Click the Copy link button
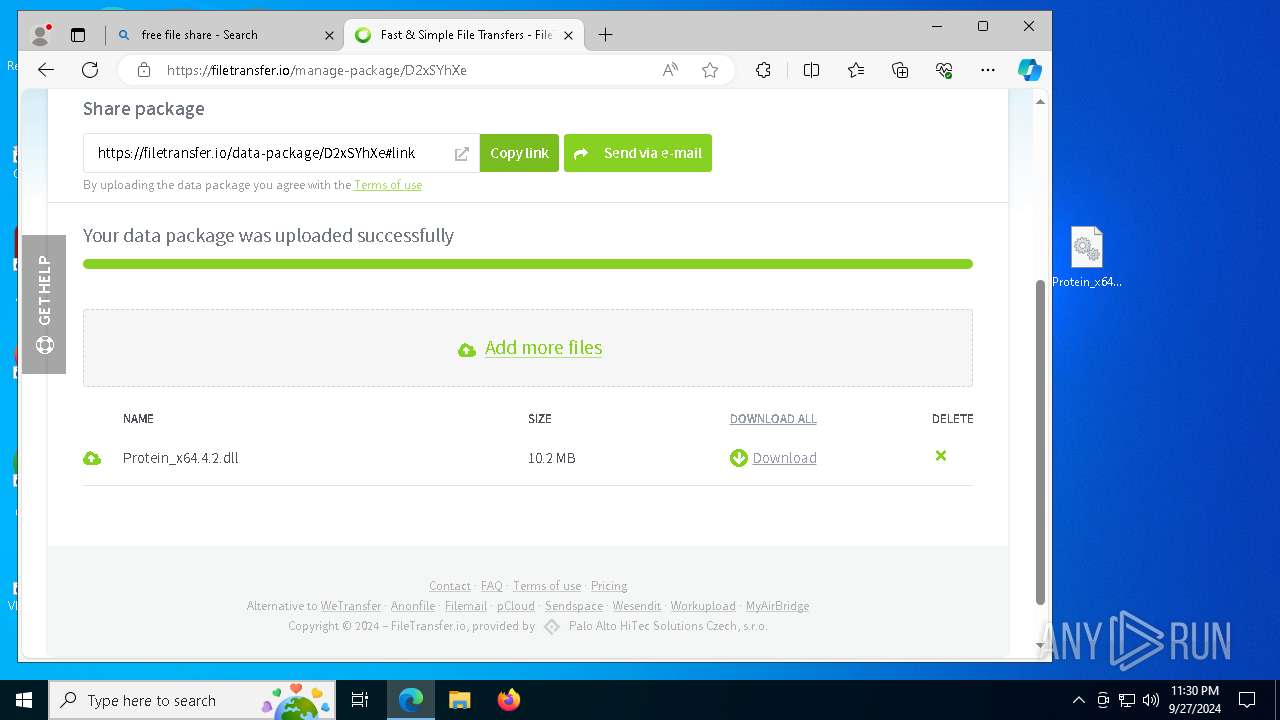The width and height of the screenshot is (1280, 720). tap(519, 153)
